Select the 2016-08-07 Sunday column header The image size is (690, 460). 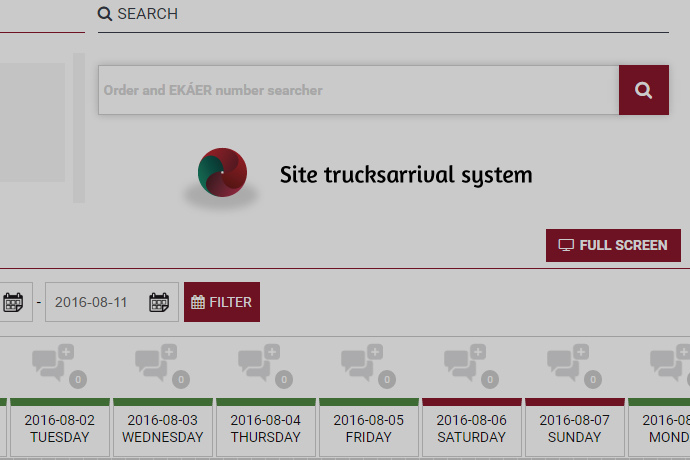click(x=574, y=429)
